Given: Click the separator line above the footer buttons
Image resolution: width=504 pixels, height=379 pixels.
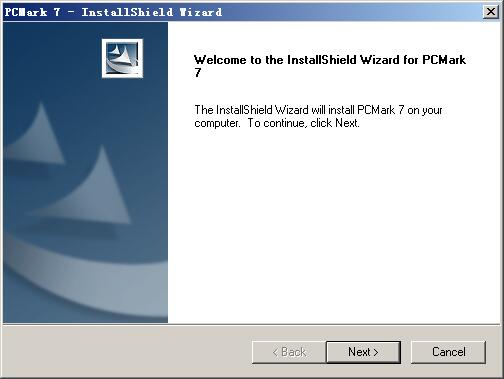Looking at the screenshot, I should [x=252, y=324].
